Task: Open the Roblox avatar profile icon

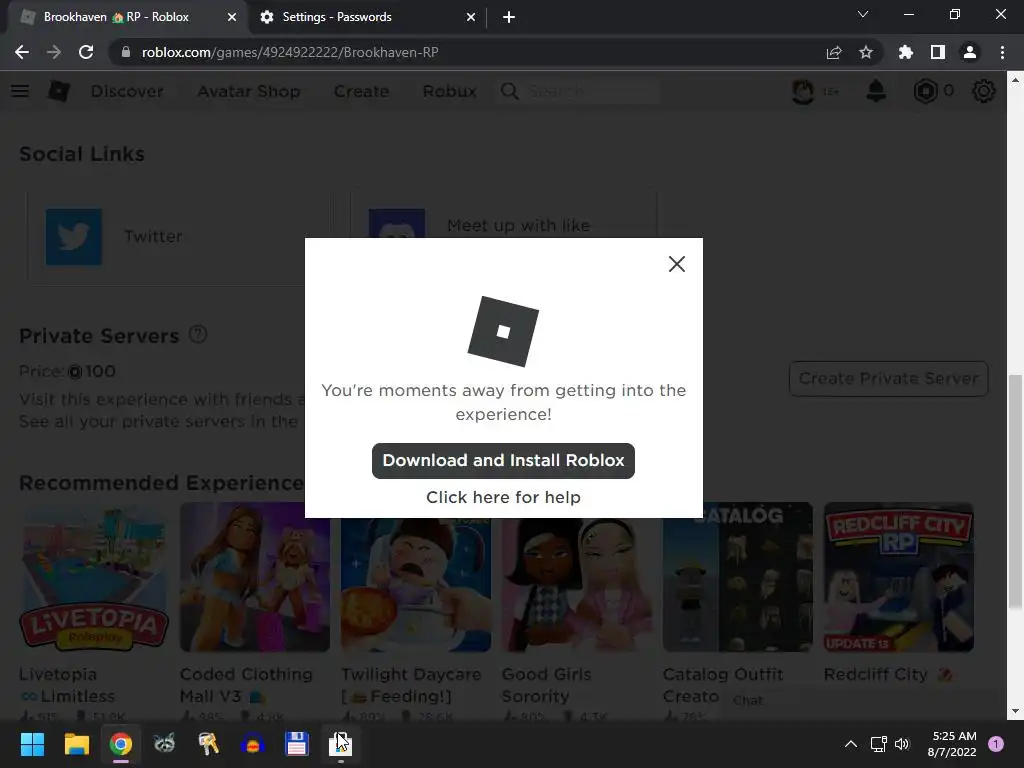Action: [803, 91]
